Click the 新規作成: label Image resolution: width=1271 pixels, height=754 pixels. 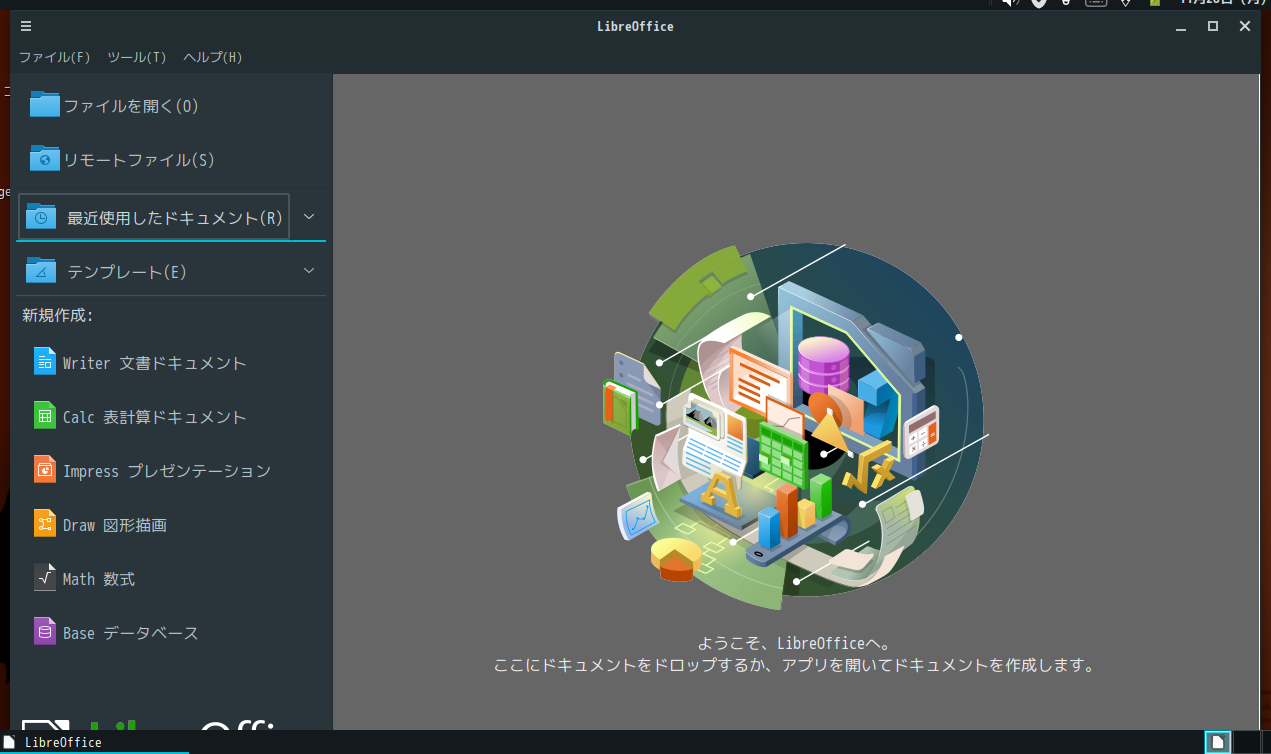coord(58,315)
